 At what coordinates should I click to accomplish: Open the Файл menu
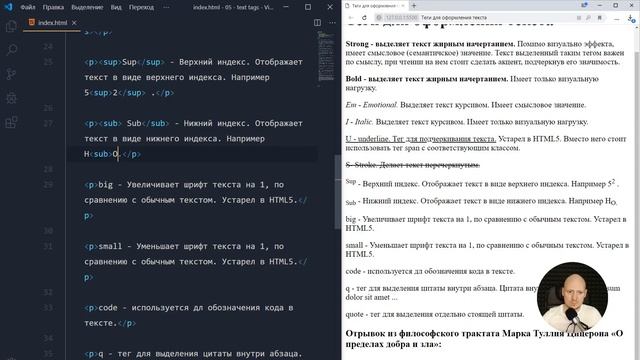tap(28, 7)
